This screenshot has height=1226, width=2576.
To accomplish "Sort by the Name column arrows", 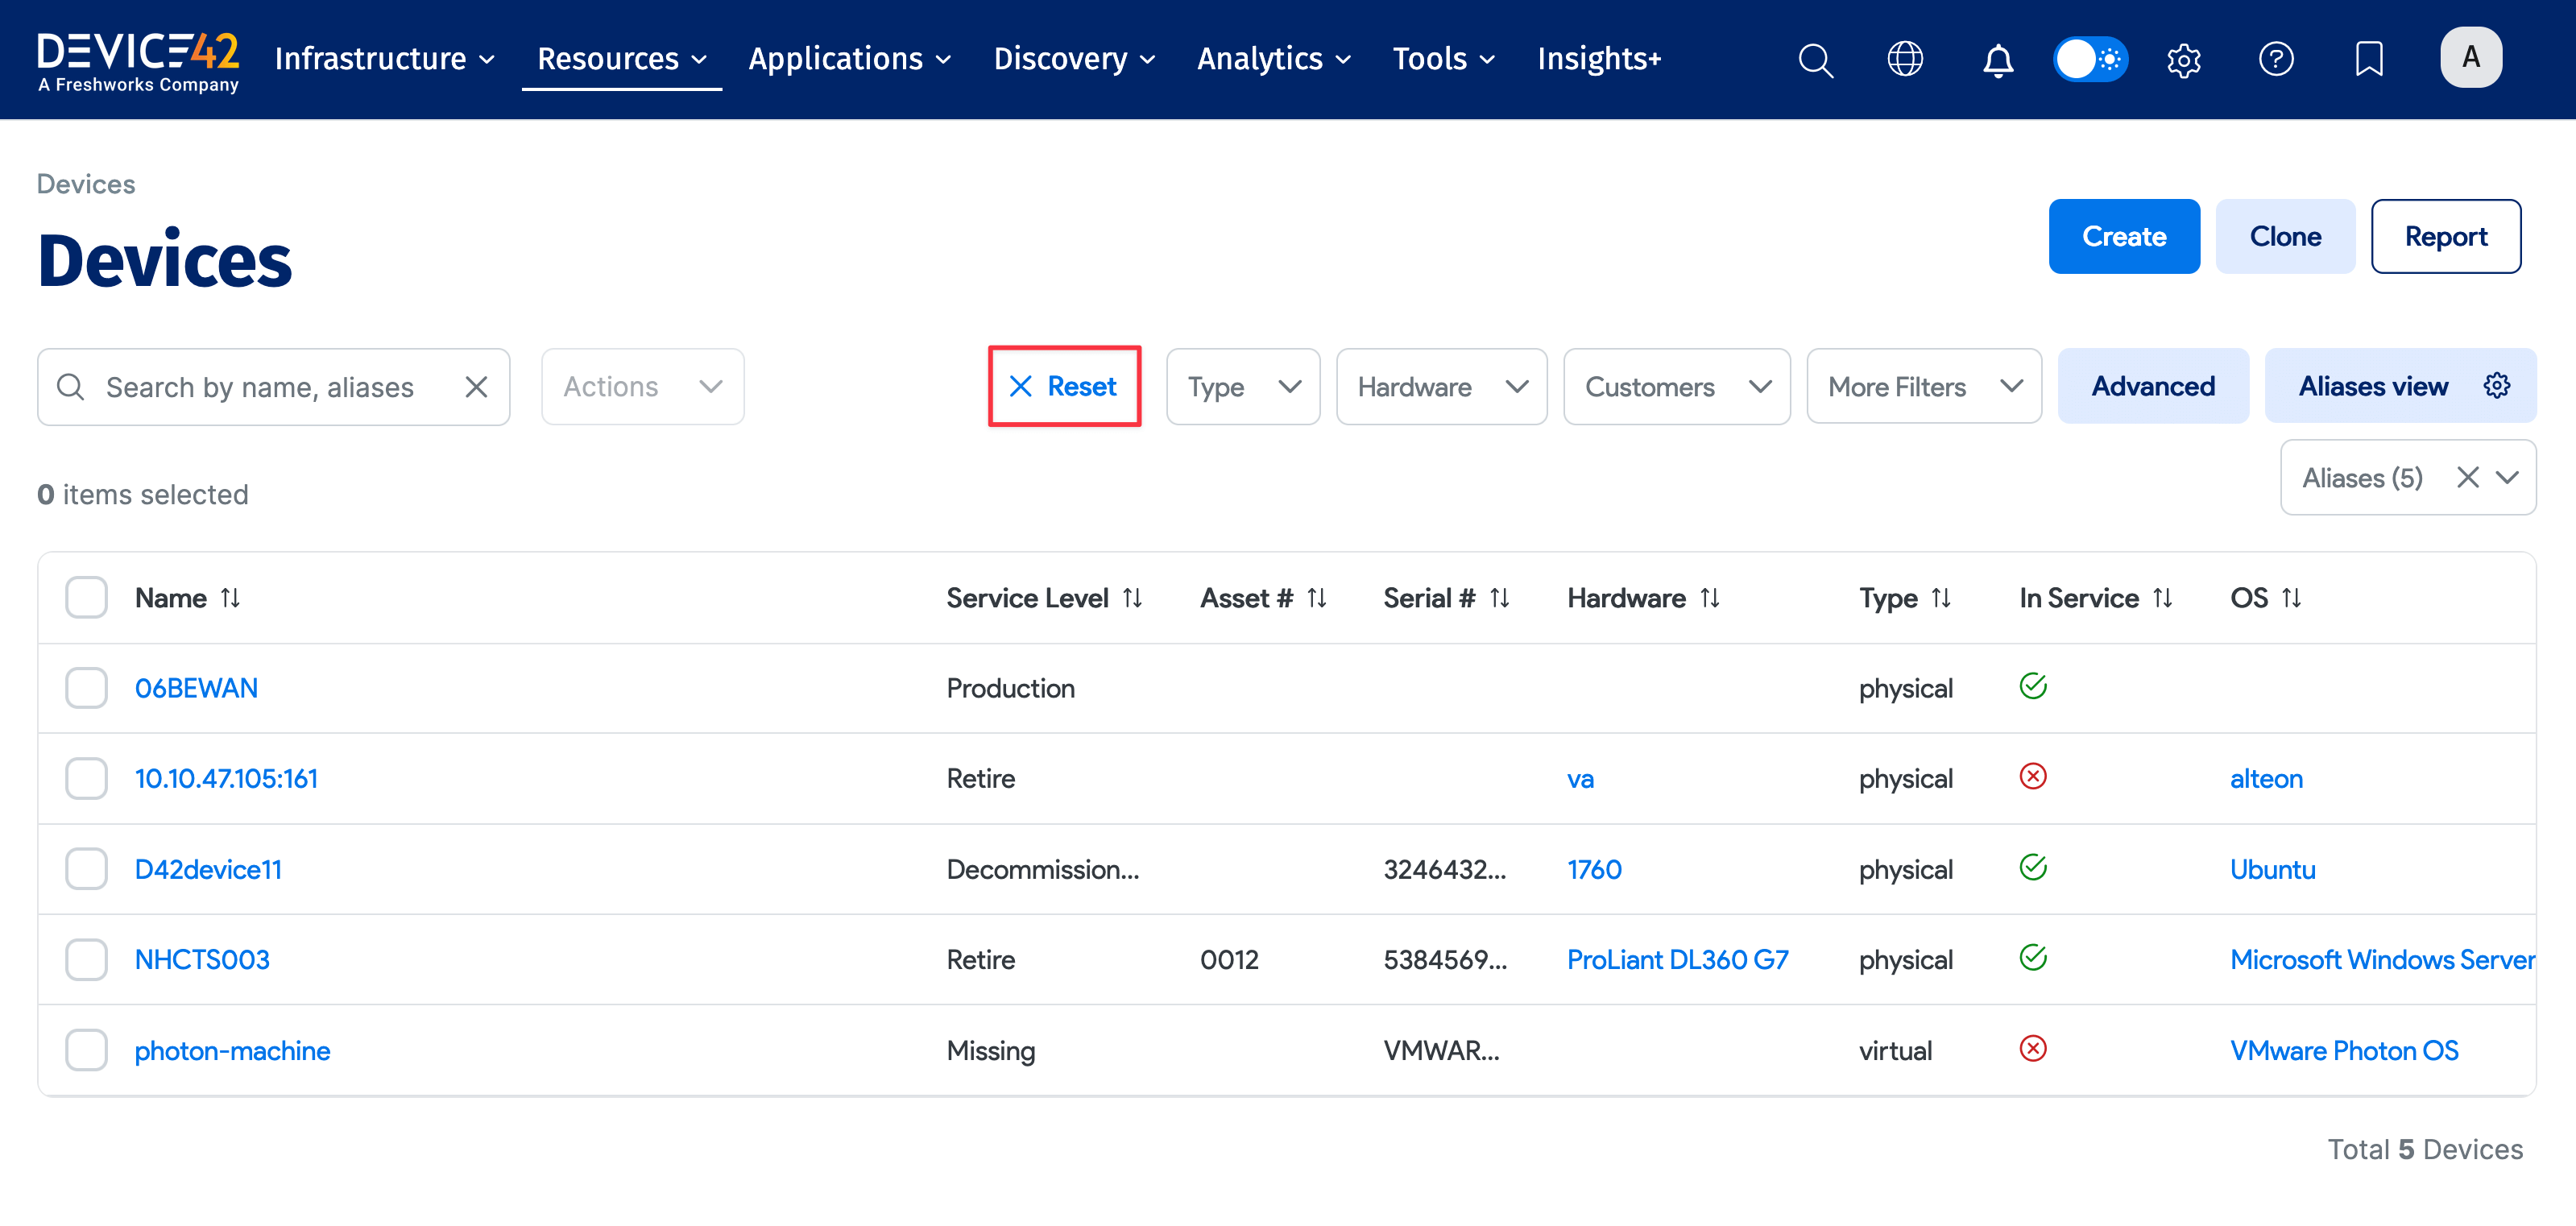I will 231,598.
